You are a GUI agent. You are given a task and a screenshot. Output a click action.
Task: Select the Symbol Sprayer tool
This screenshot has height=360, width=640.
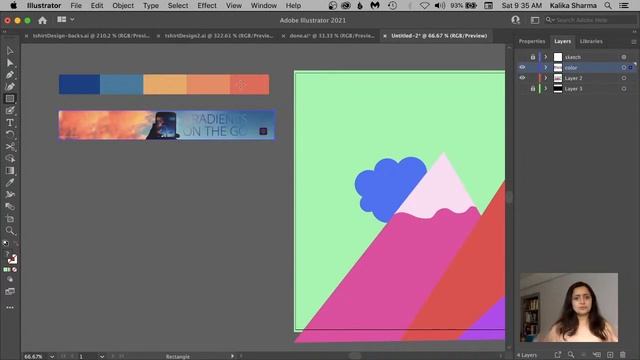point(10,194)
